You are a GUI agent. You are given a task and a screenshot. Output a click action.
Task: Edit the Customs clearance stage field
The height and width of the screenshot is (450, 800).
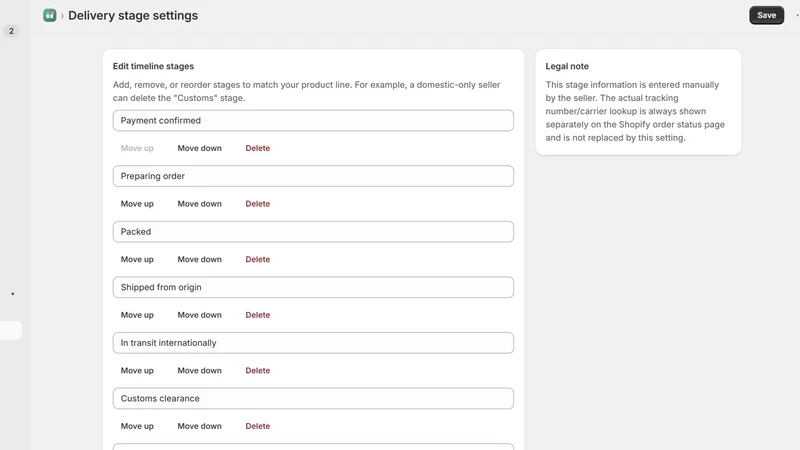click(313, 398)
